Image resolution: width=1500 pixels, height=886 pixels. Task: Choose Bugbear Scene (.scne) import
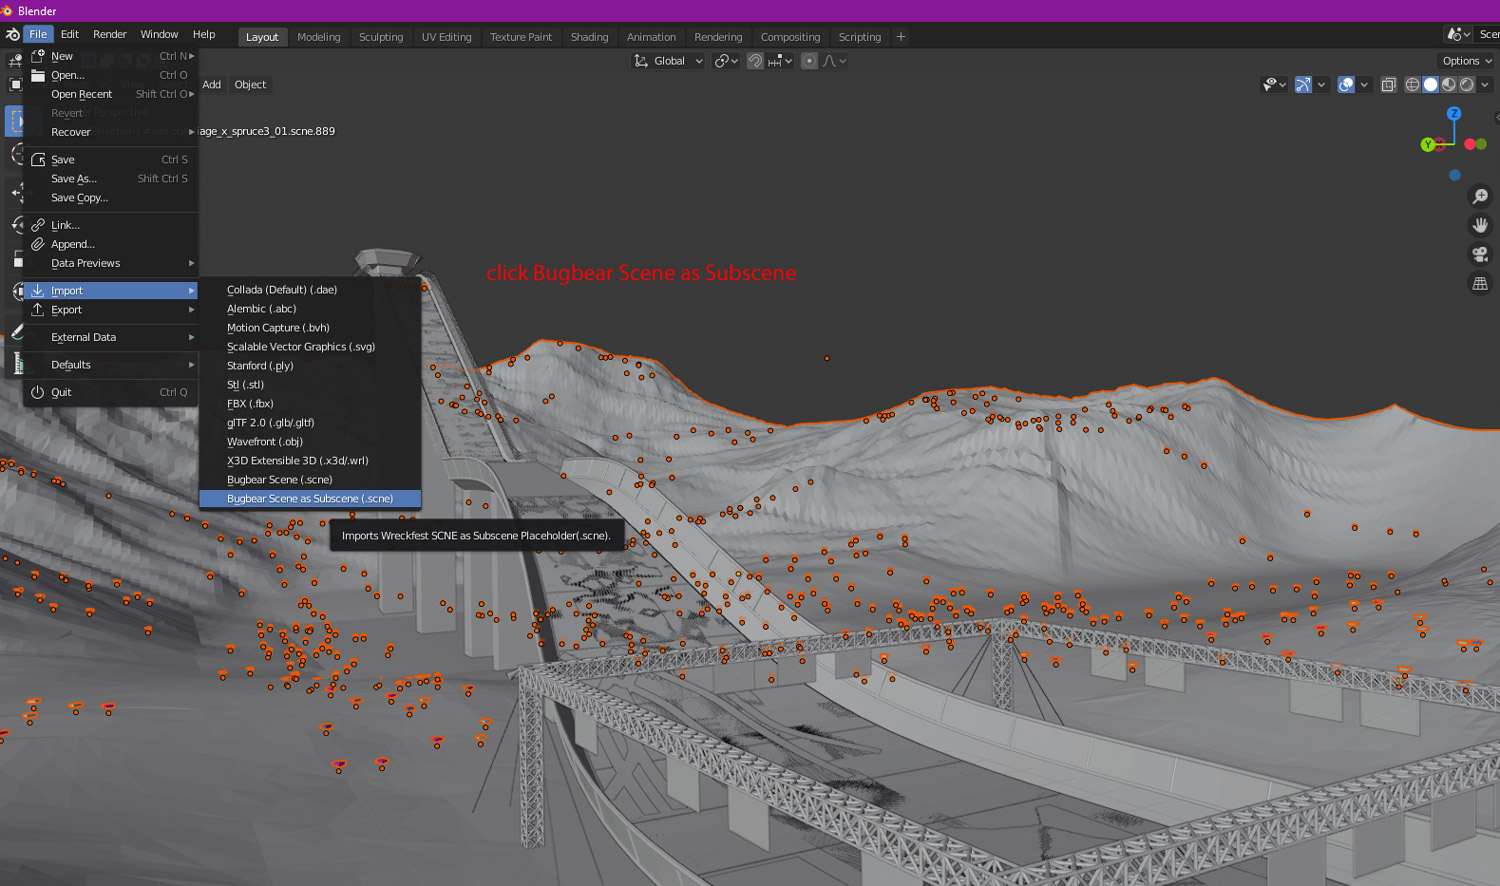point(310,480)
